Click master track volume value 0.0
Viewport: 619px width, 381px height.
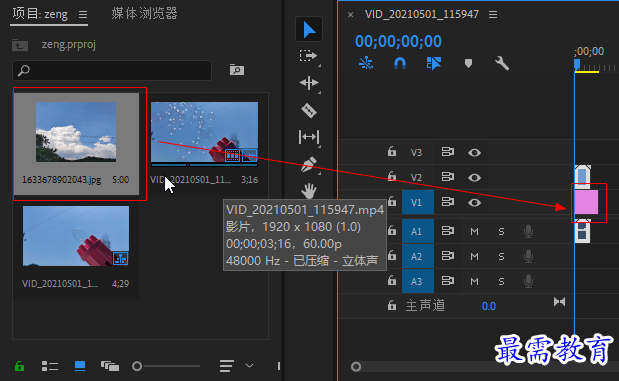point(489,306)
